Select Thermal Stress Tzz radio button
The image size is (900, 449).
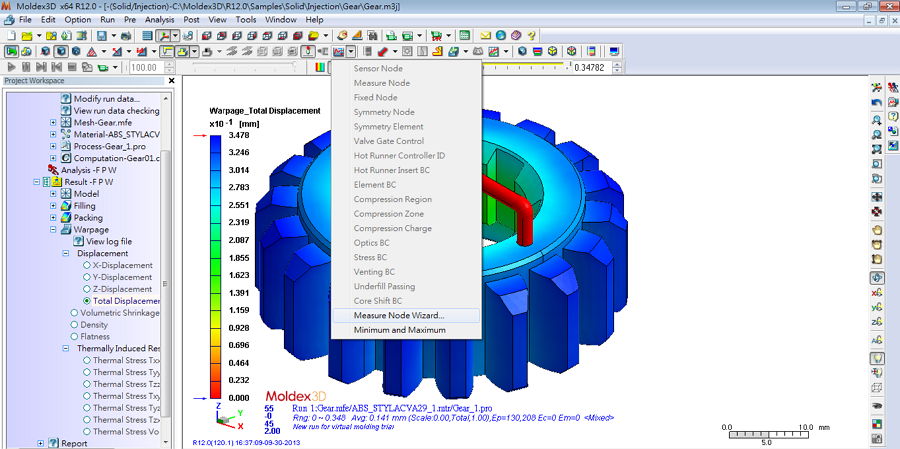[87, 384]
